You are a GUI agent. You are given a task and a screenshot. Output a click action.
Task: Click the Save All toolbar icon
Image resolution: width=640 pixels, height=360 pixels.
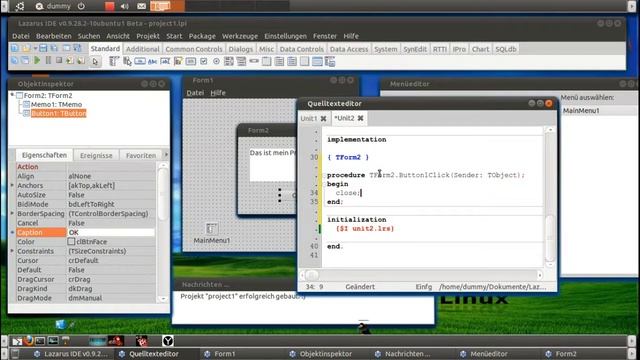(x=54, y=48)
